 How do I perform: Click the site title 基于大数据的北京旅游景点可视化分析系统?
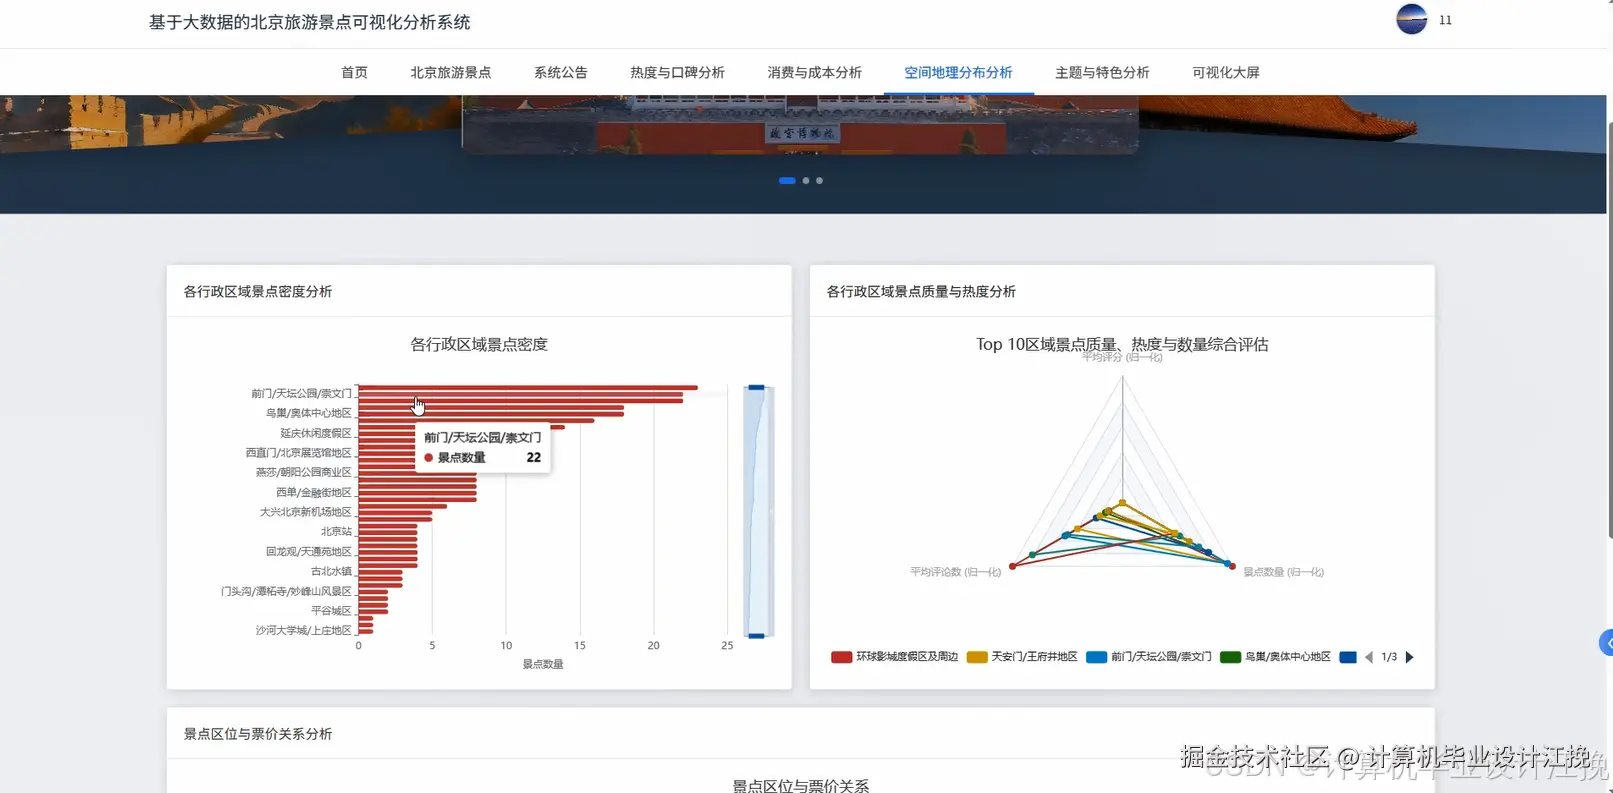[309, 22]
